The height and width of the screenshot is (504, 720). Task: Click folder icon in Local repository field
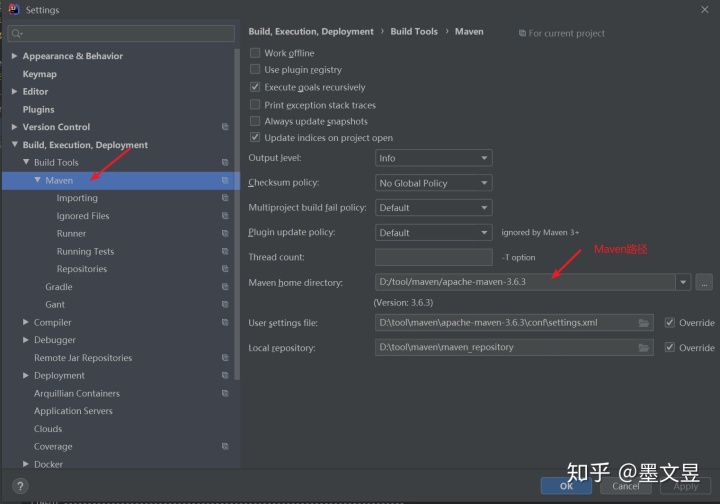(644, 348)
